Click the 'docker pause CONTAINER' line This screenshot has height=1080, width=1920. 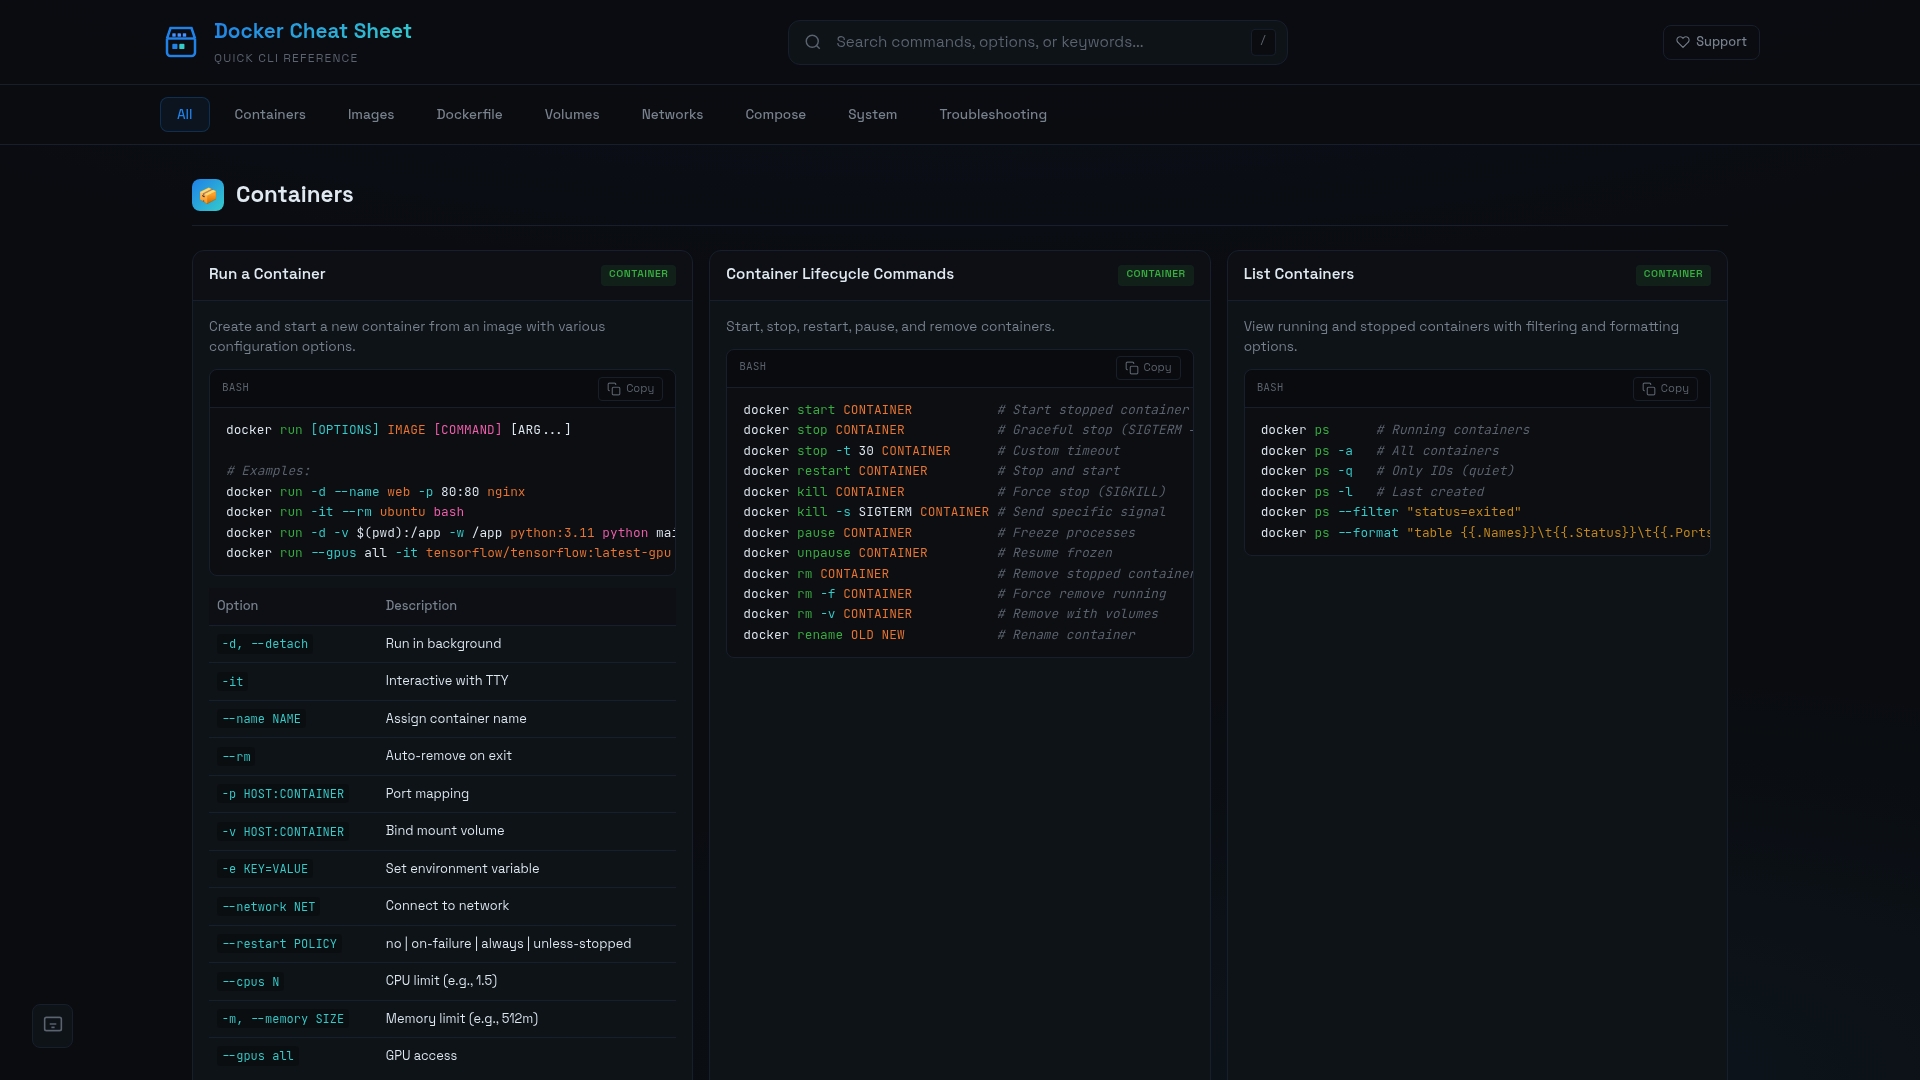pos(827,533)
